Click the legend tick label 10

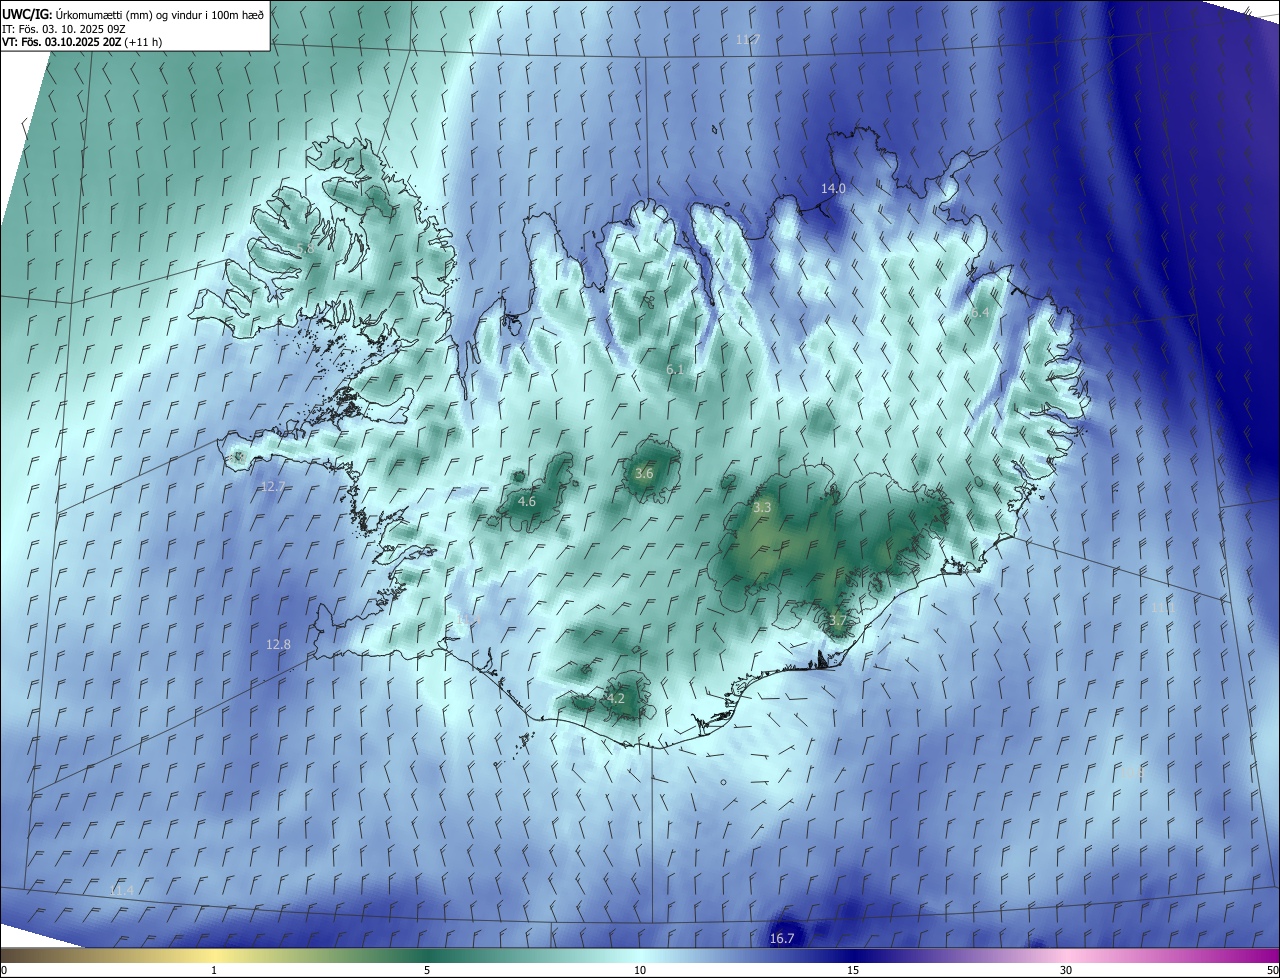pyautogui.click(x=640, y=970)
